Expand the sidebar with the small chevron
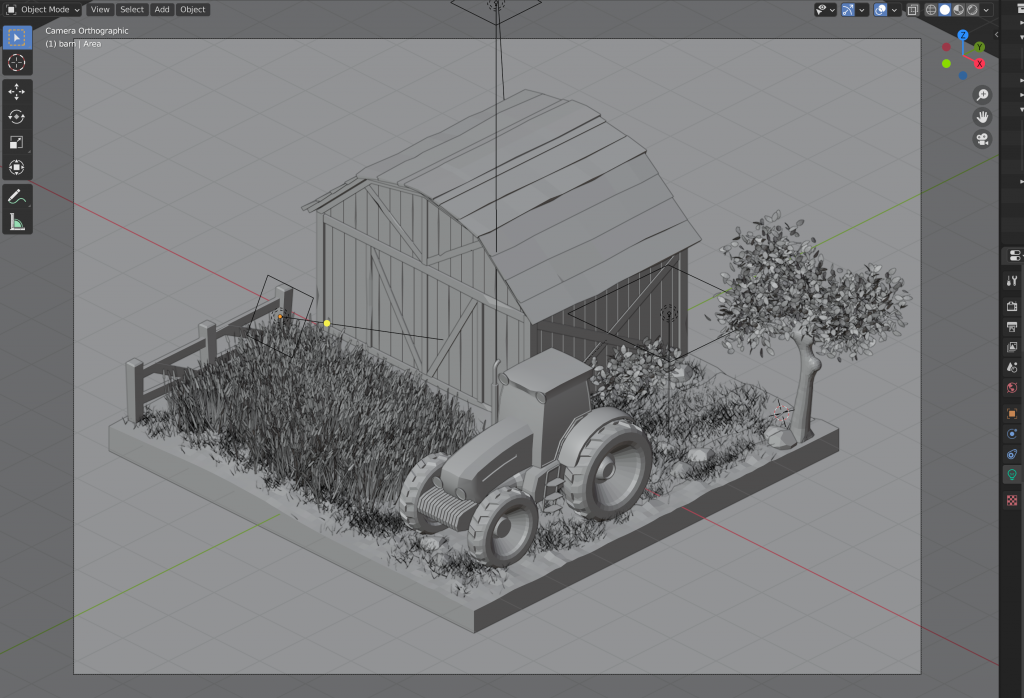The image size is (1024, 698). click(997, 35)
